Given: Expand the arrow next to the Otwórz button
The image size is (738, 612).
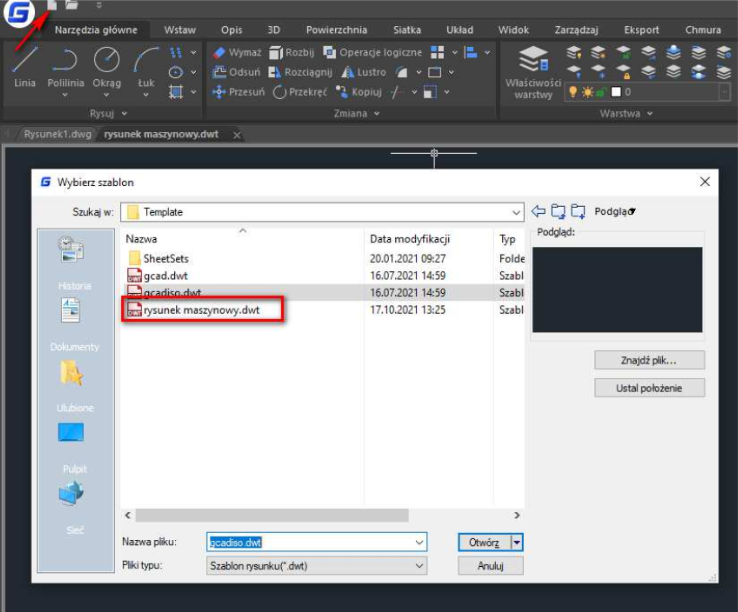Looking at the screenshot, I should coord(517,542).
